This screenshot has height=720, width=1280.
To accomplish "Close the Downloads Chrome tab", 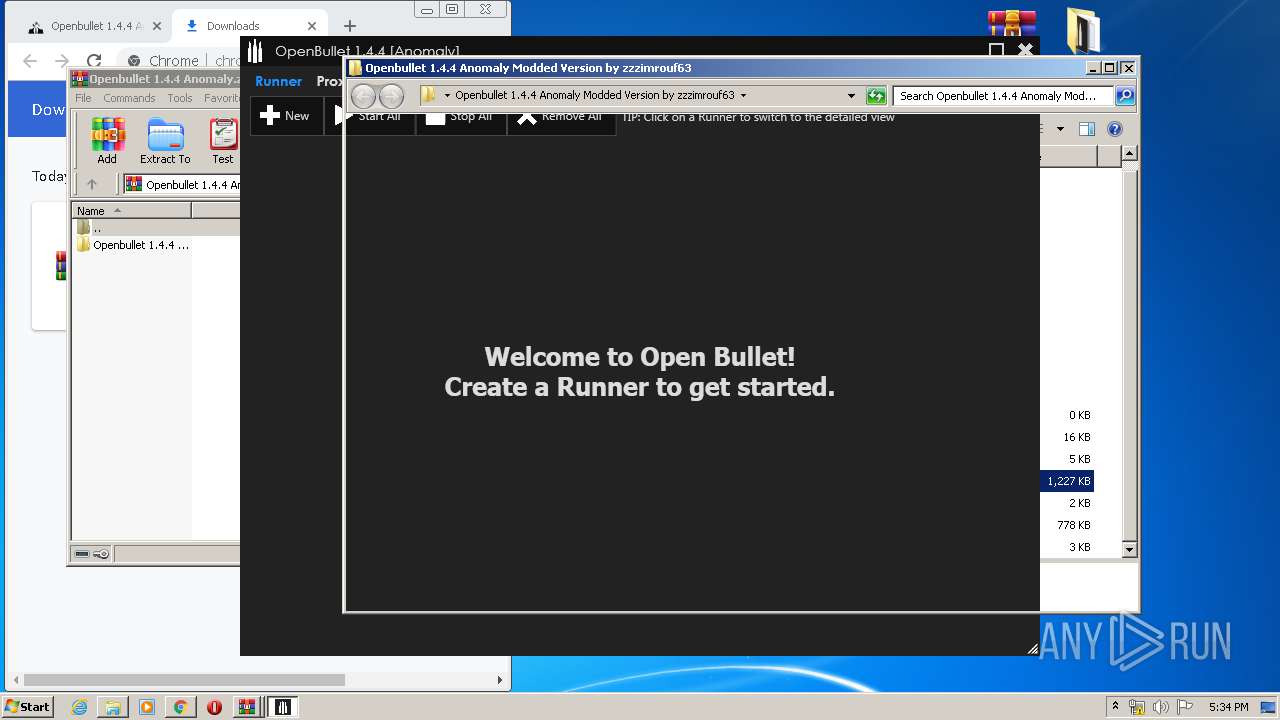I will [312, 27].
